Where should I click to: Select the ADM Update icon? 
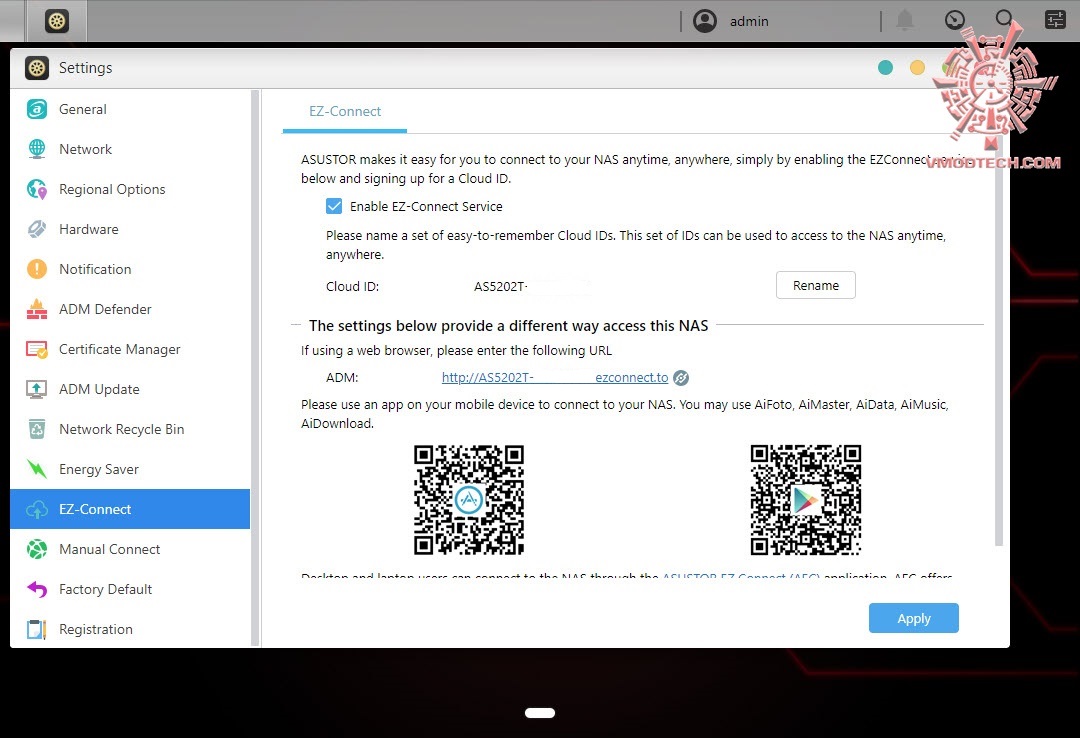[37, 389]
